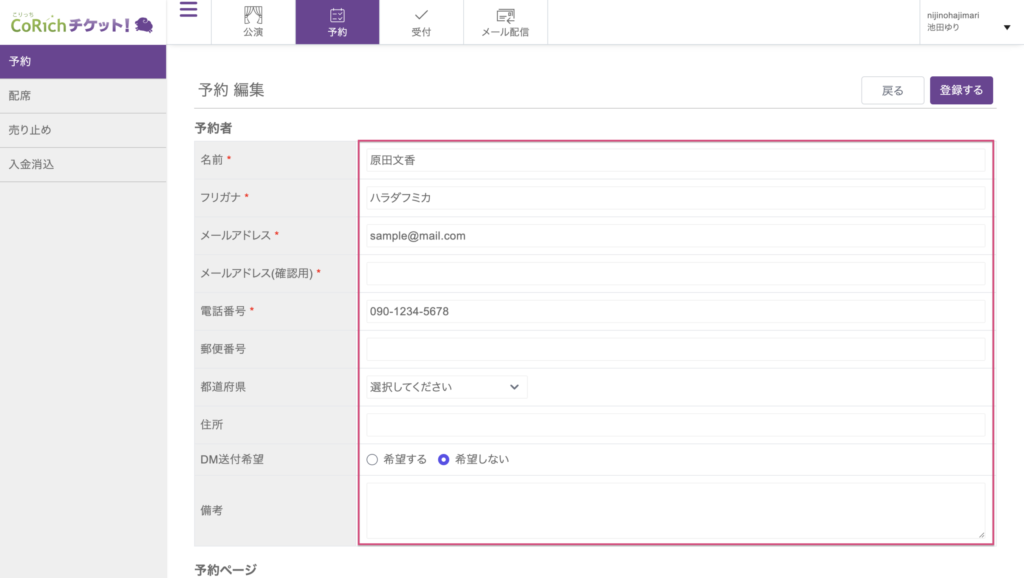Screen dimensions: 1024x578
Task: Click the 郵便番号 postal code field
Action: click(x=675, y=349)
